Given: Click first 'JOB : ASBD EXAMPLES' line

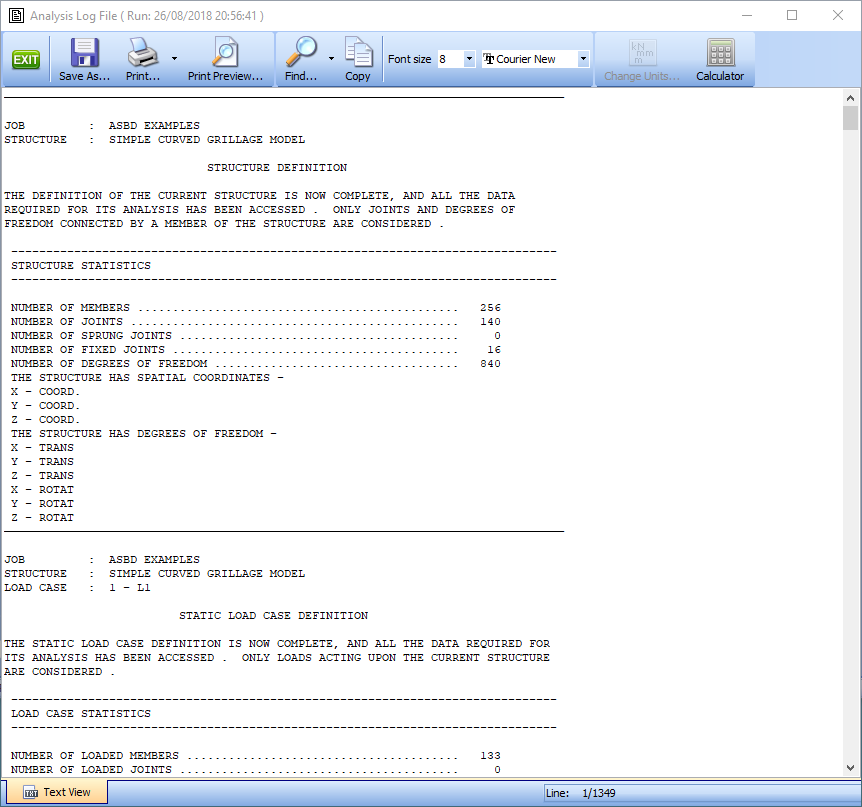Looking at the screenshot, I should pyautogui.click(x=102, y=126).
